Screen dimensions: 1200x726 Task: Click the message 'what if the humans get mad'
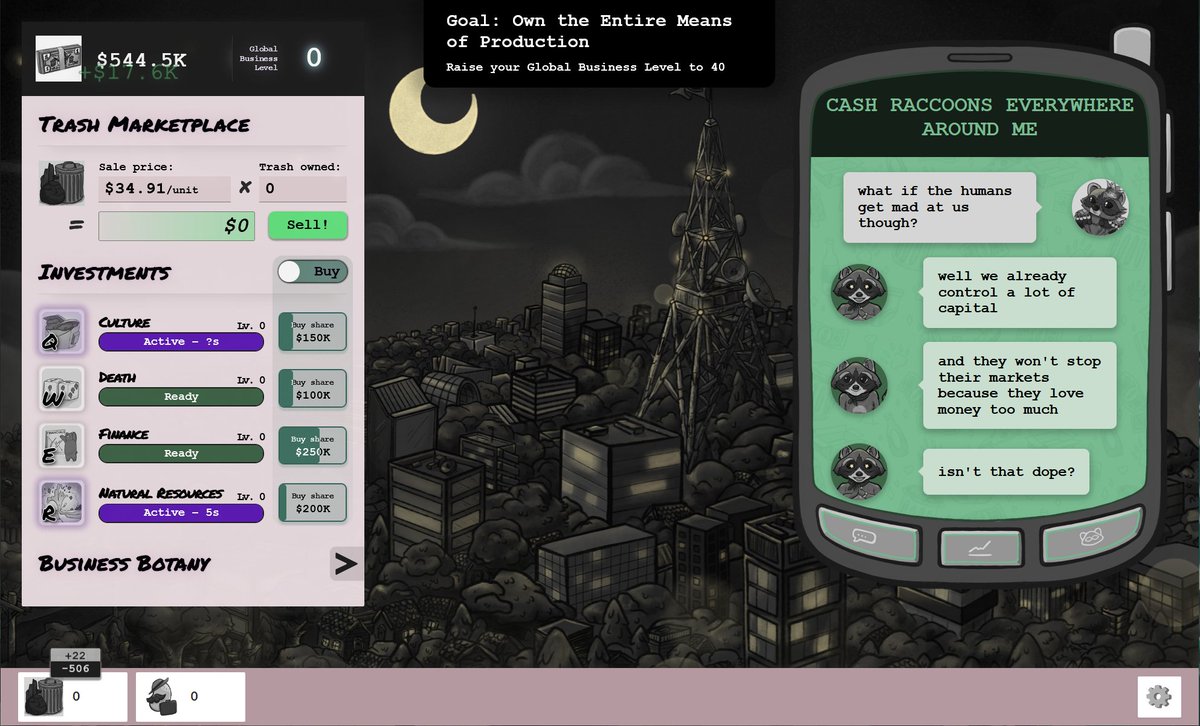pos(940,207)
